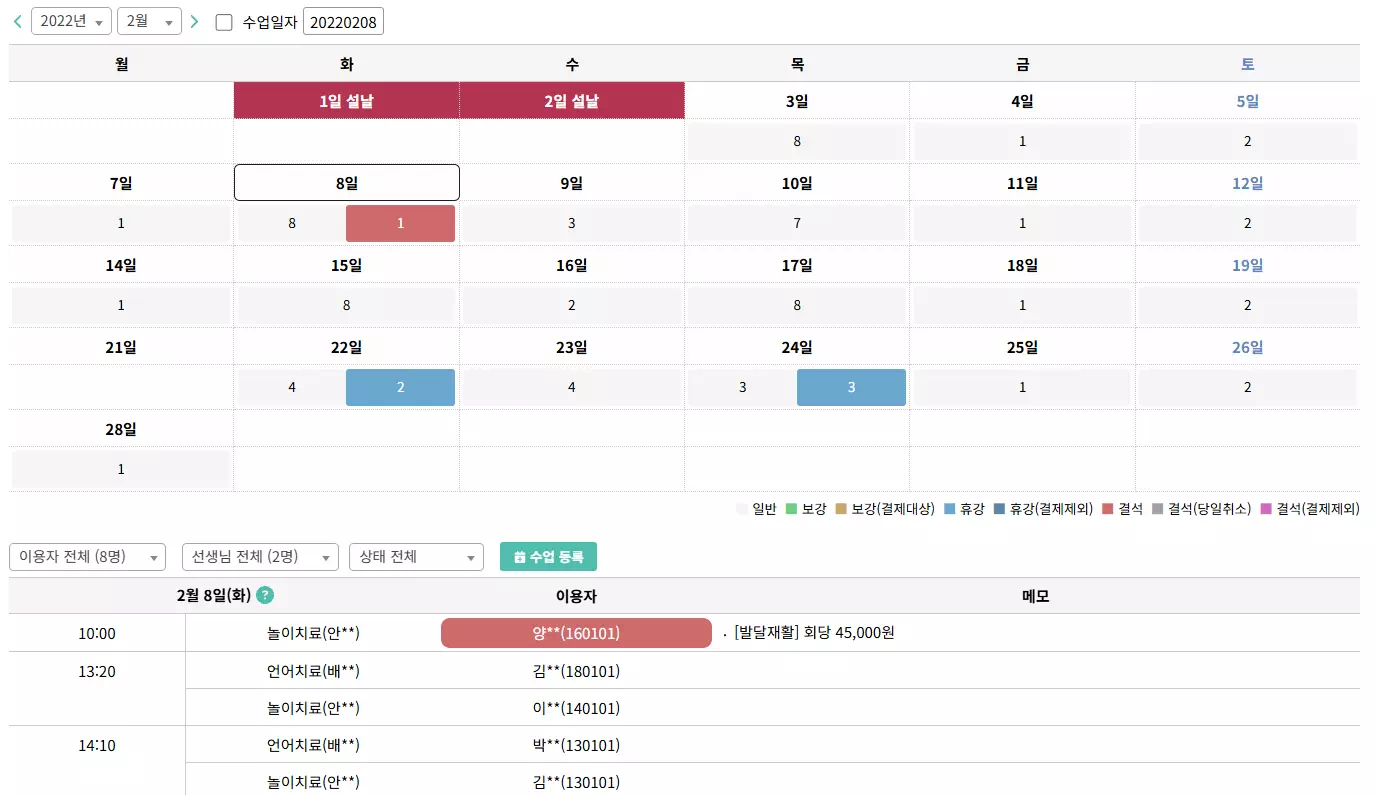Open the 이용자 전체 (8명) dropdown

tap(87, 557)
